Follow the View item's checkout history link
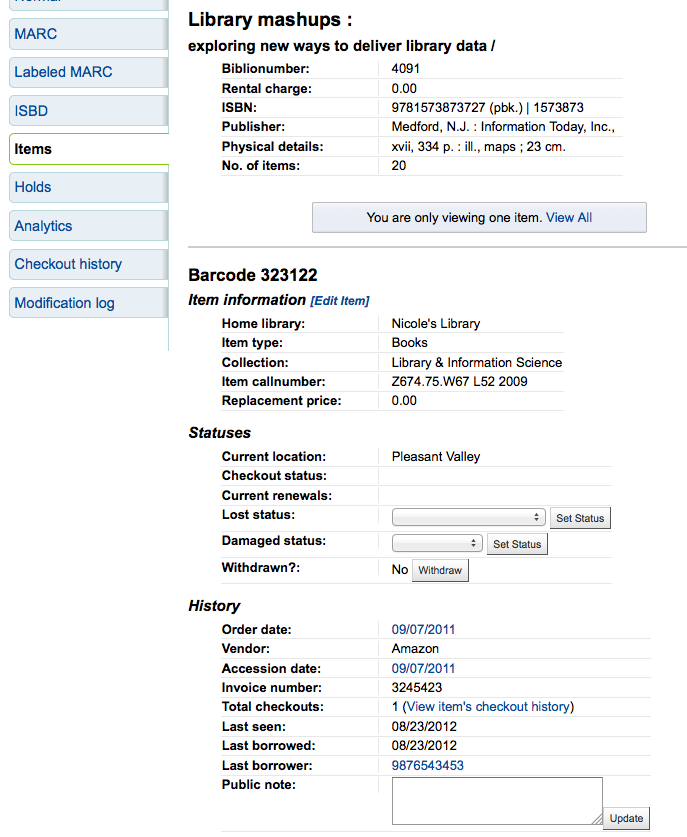The height and width of the screenshot is (837, 687). [x=488, y=707]
